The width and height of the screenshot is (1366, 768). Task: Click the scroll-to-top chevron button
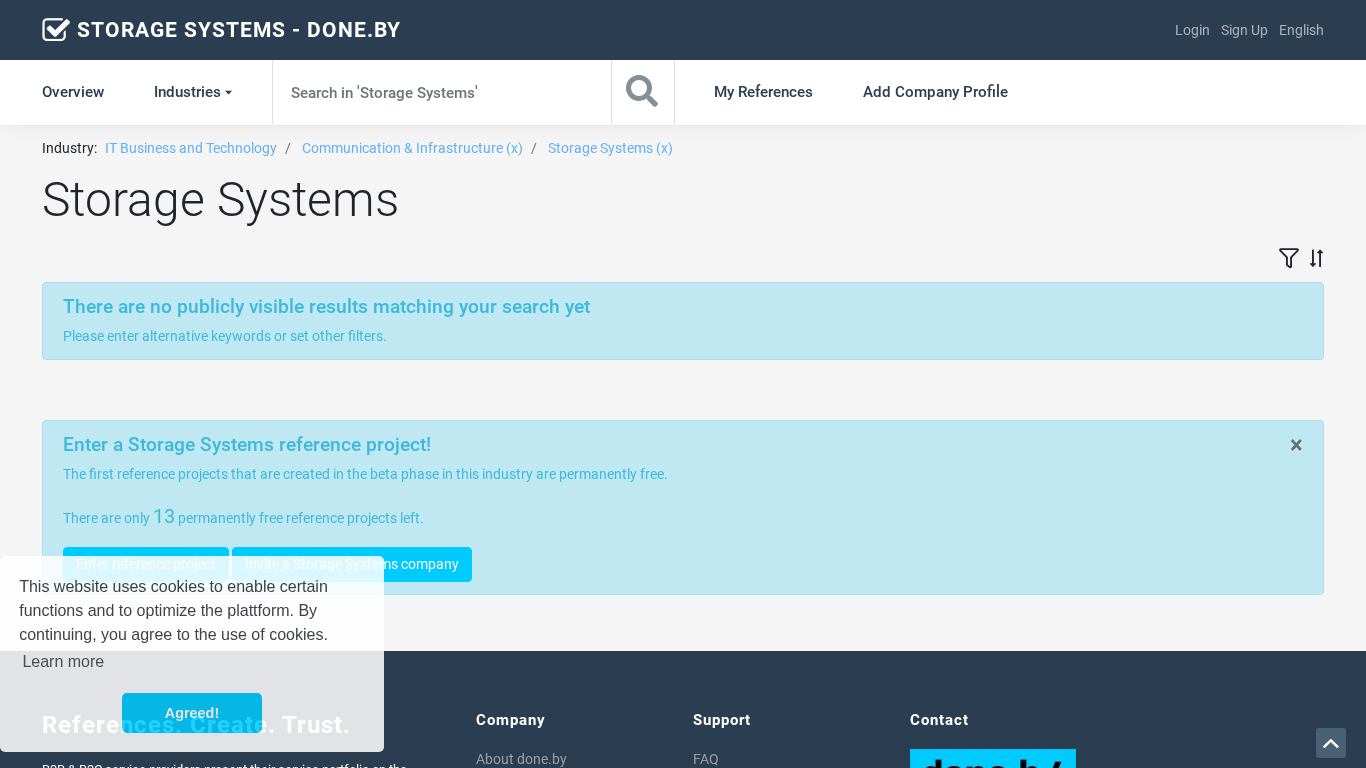(1330, 743)
